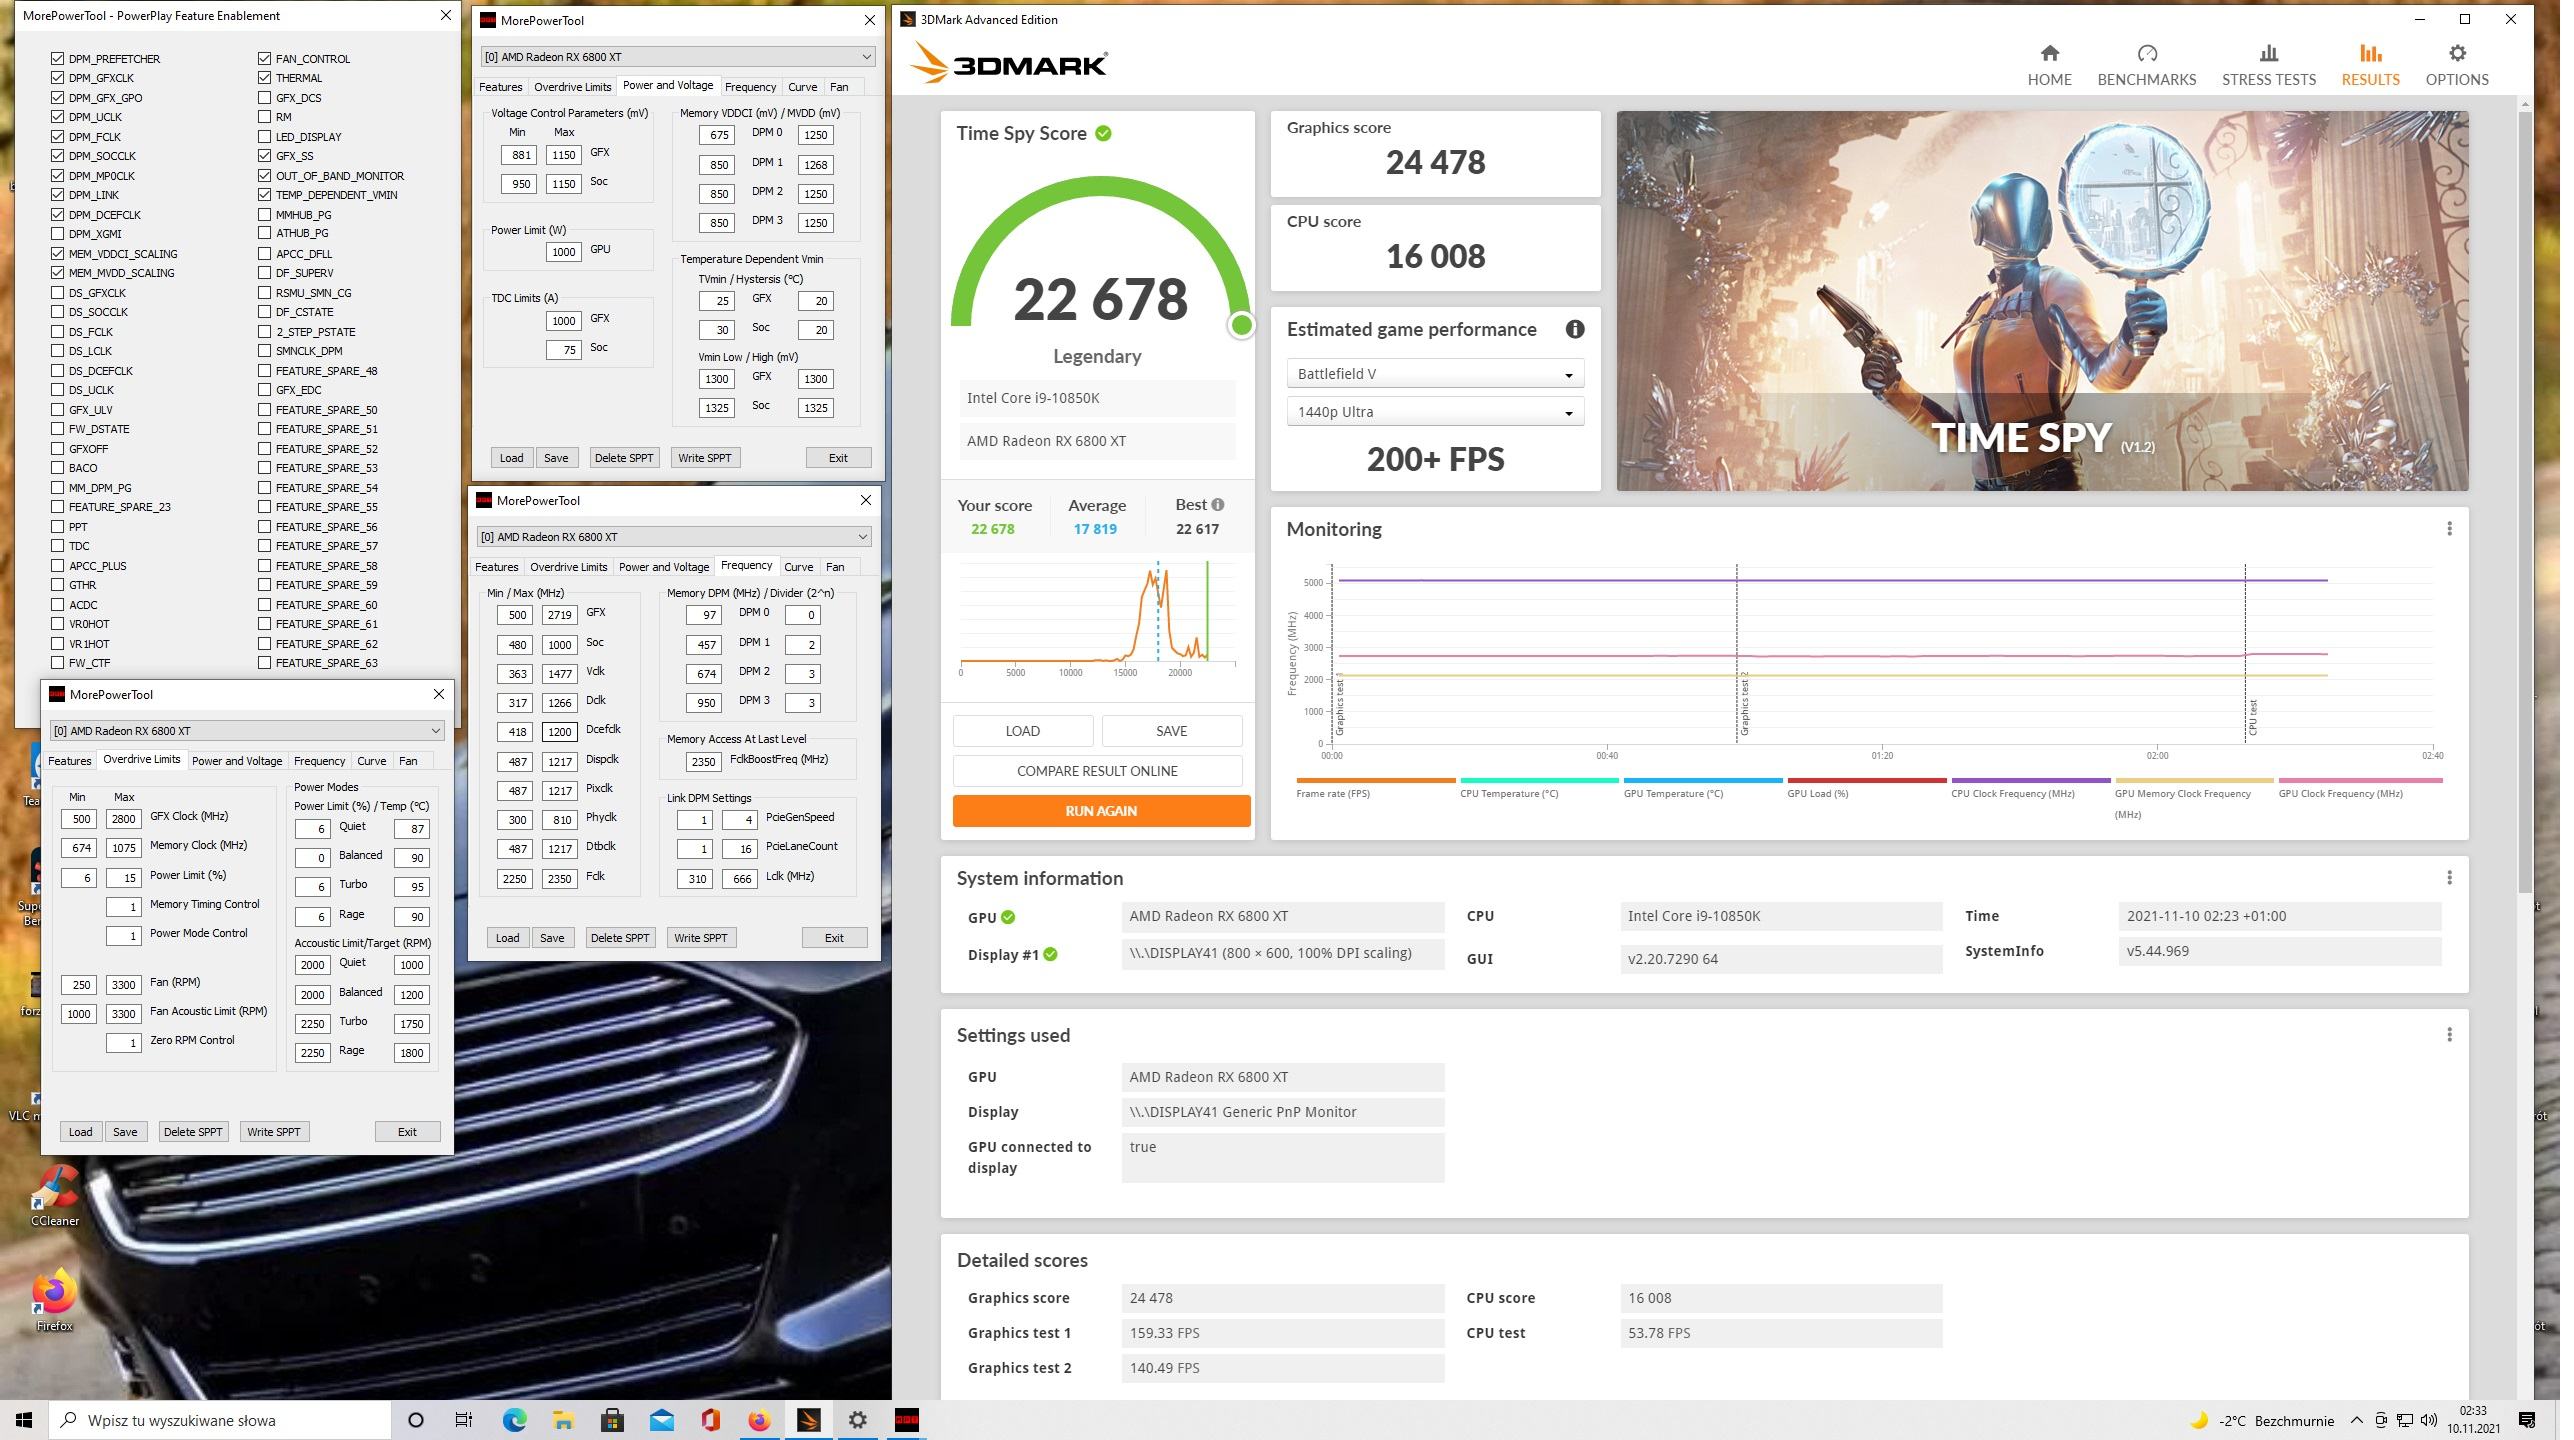
Task: Toggle FAN_CONTROL checkbox
Action: tap(265, 59)
